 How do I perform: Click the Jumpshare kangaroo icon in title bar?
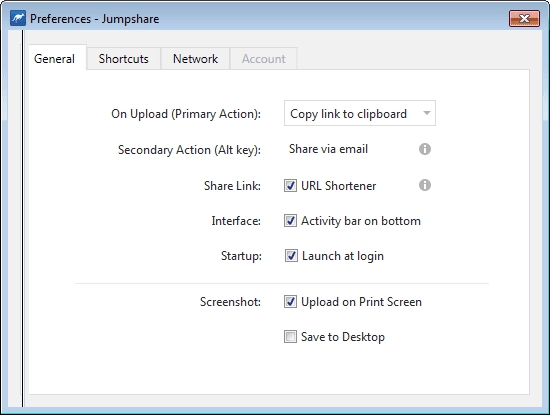[x=18, y=18]
